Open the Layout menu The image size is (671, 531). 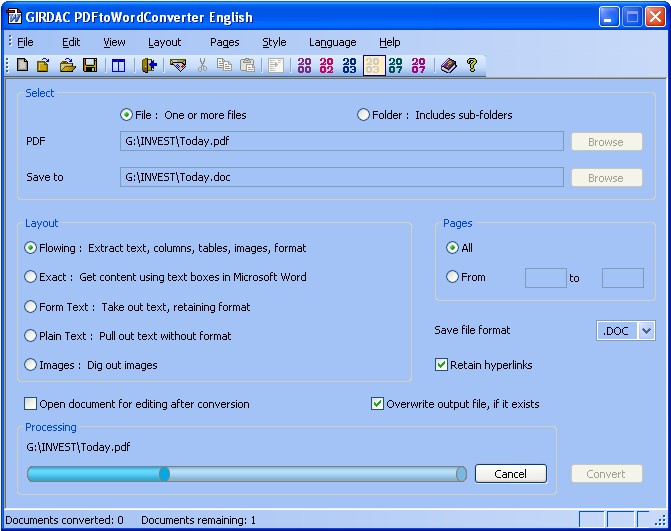(165, 42)
